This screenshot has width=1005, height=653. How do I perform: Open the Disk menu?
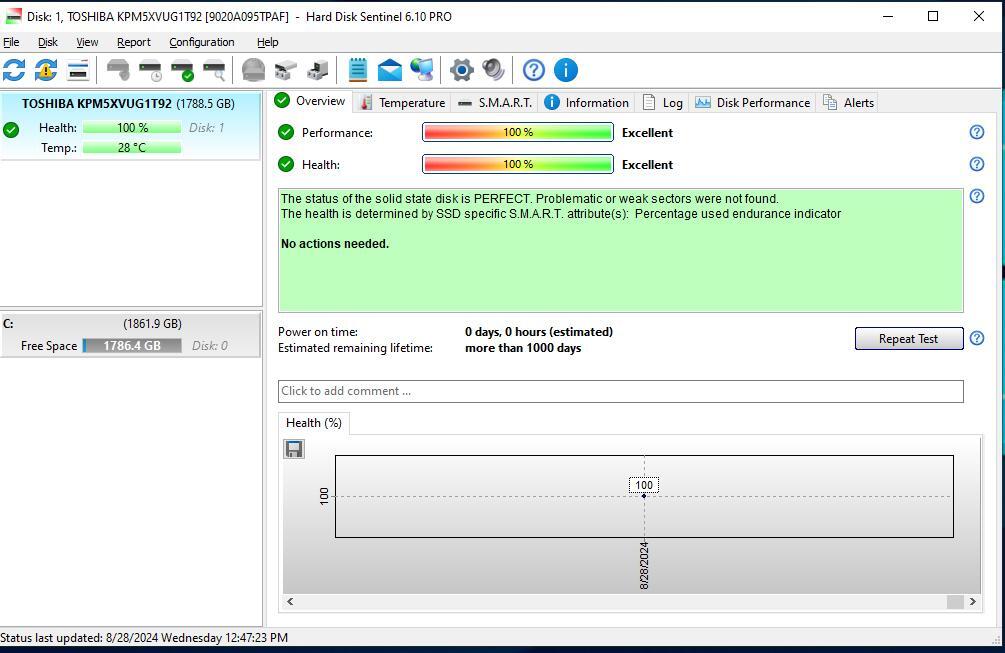click(47, 42)
